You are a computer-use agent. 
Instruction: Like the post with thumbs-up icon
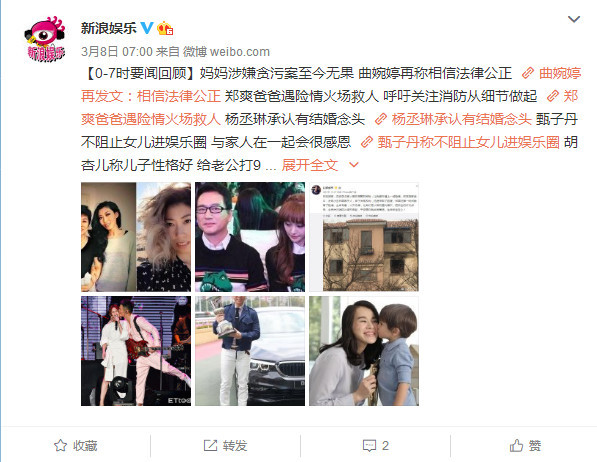click(516, 445)
